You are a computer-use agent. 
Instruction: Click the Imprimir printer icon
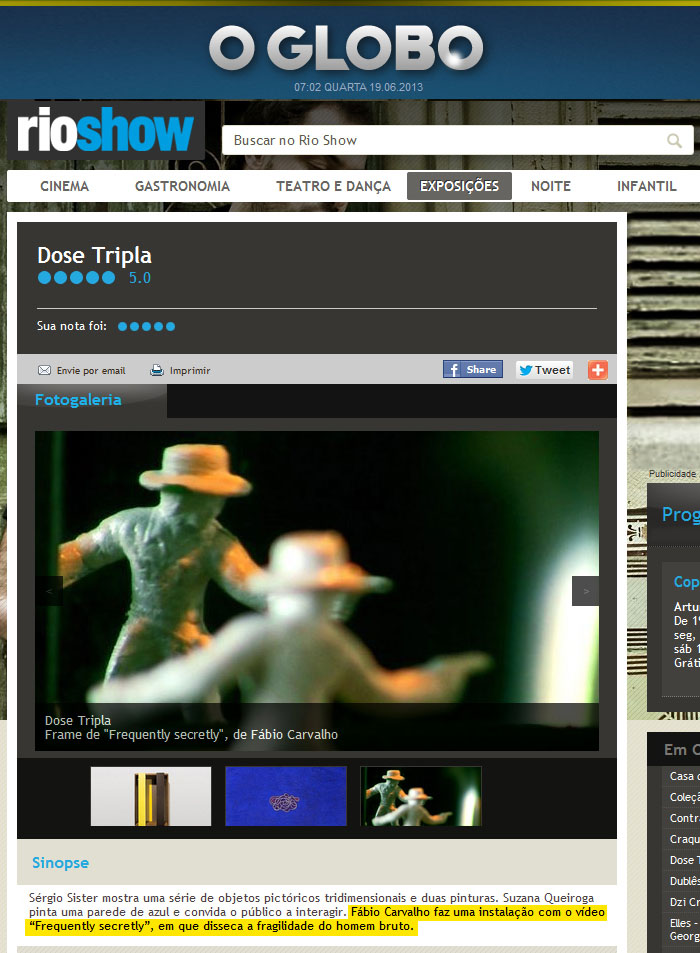pyautogui.click(x=157, y=370)
